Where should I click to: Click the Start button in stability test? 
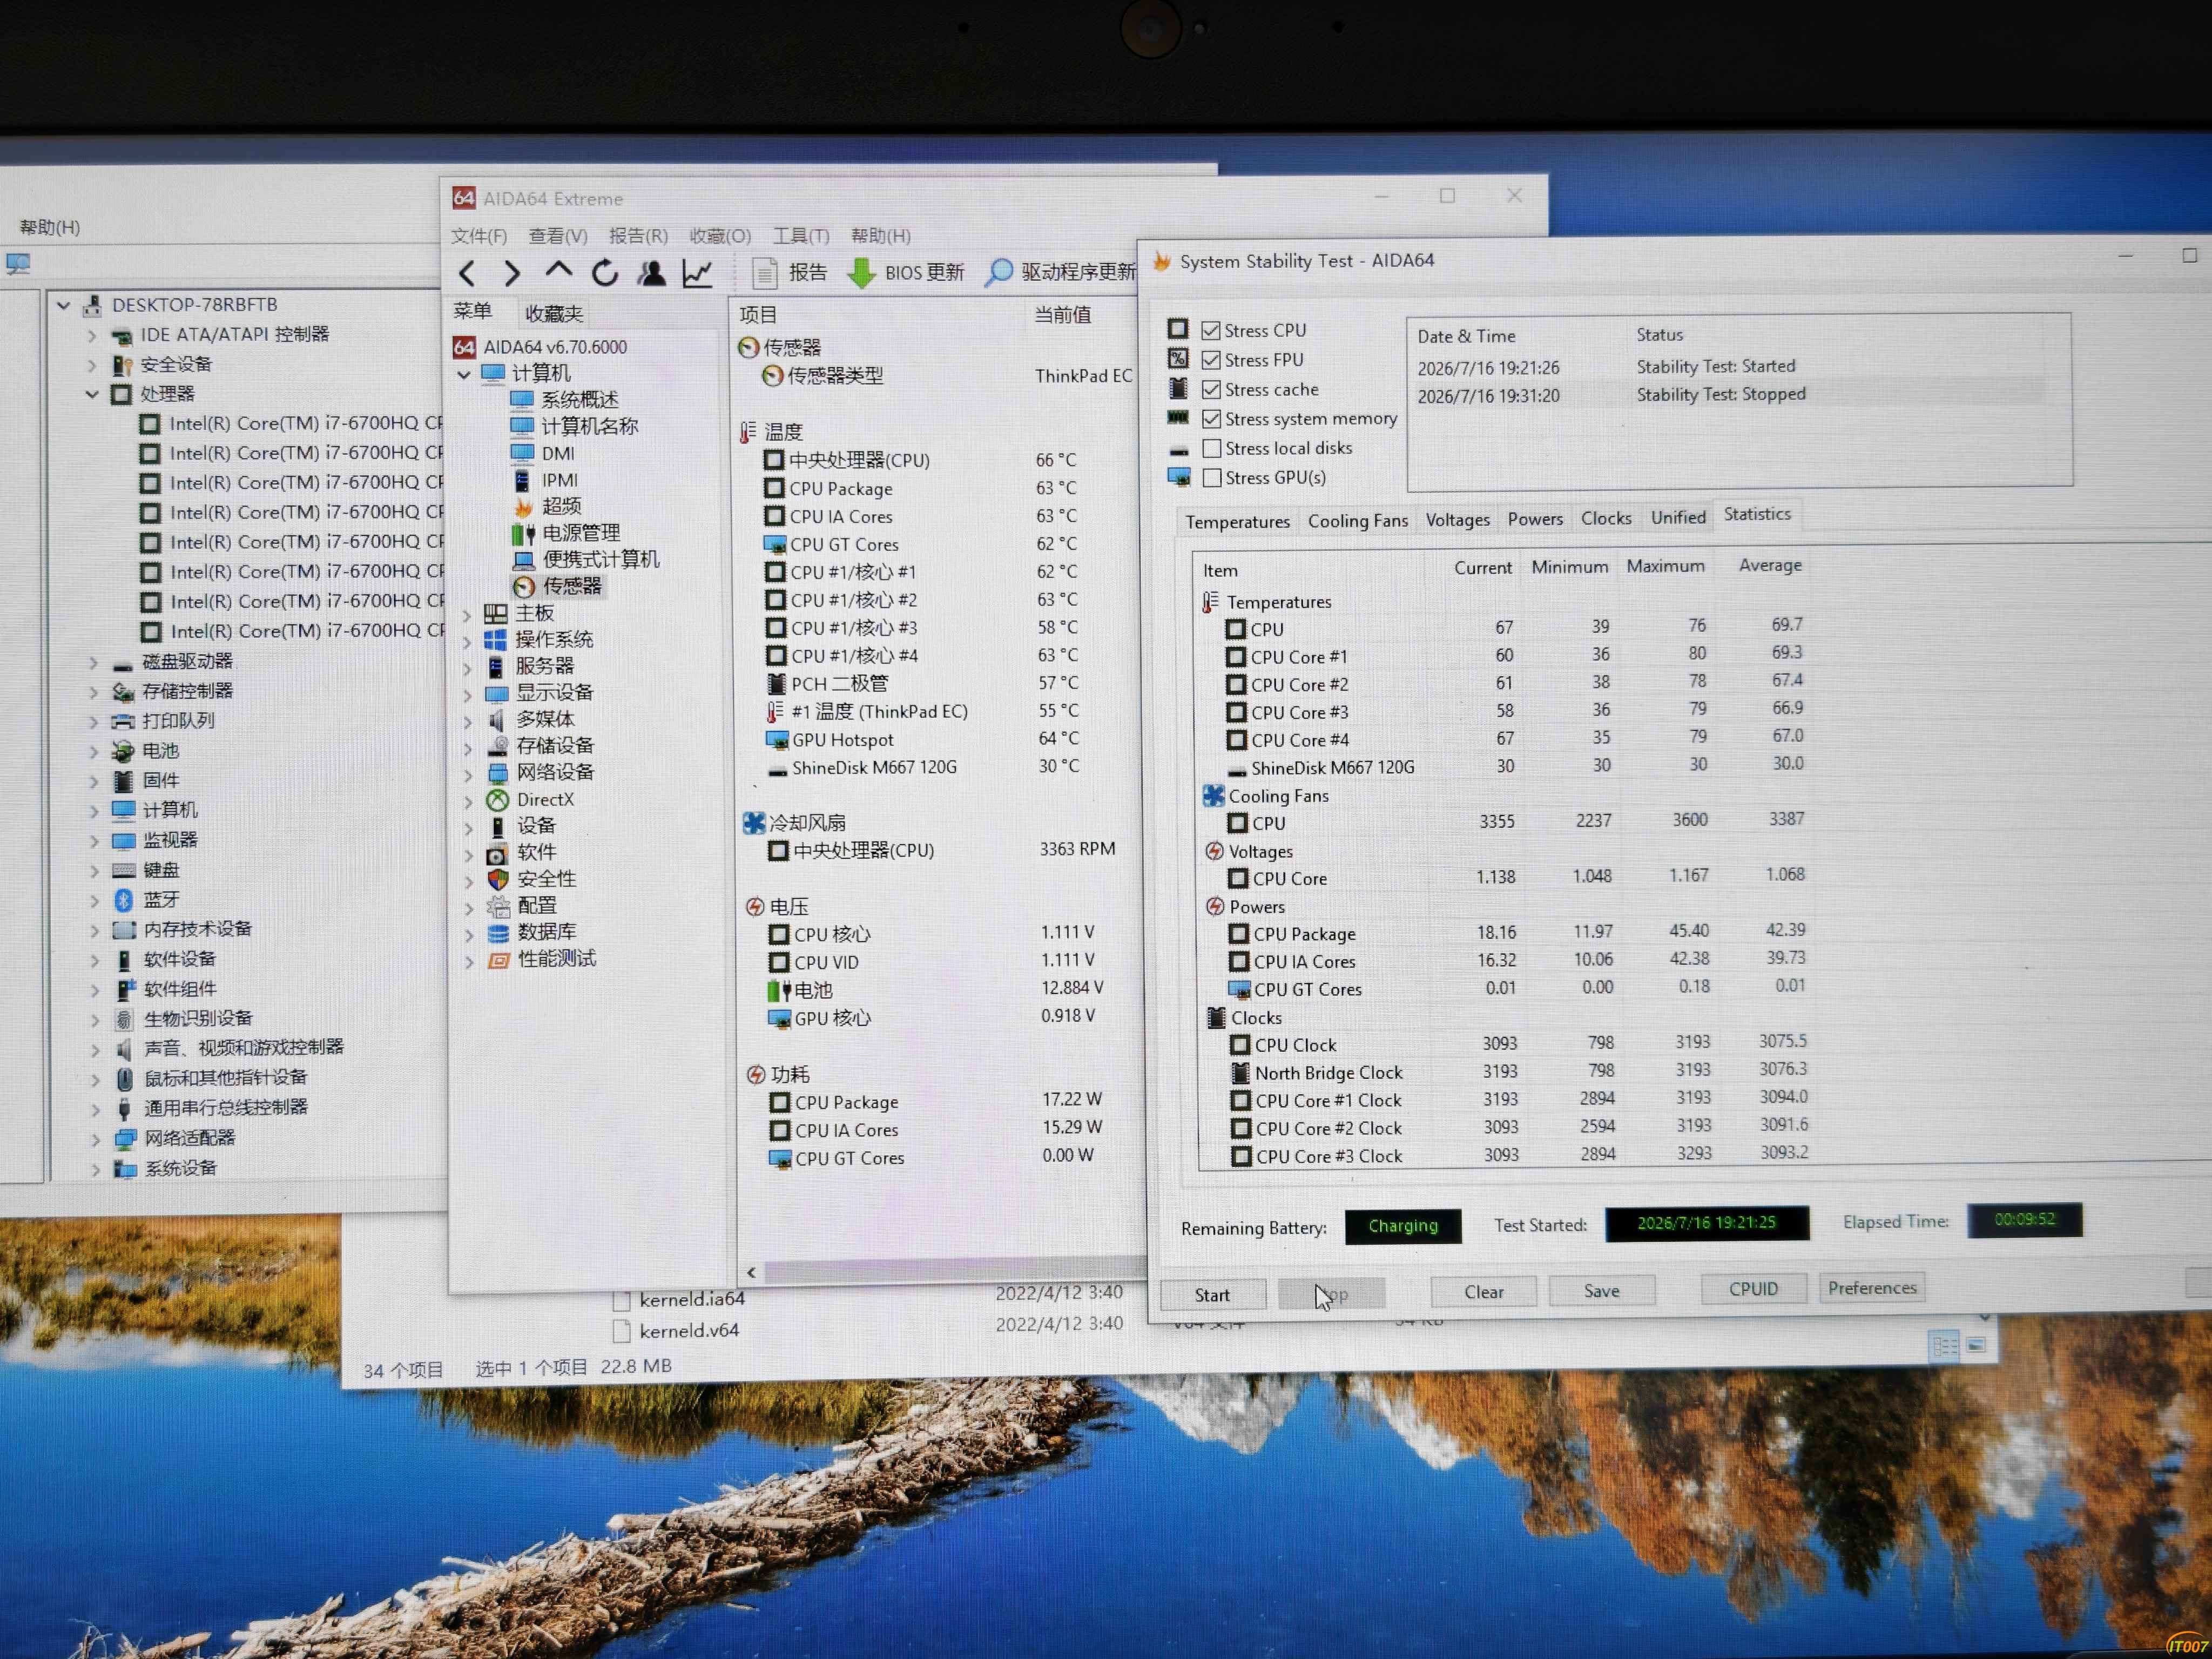point(1212,1295)
